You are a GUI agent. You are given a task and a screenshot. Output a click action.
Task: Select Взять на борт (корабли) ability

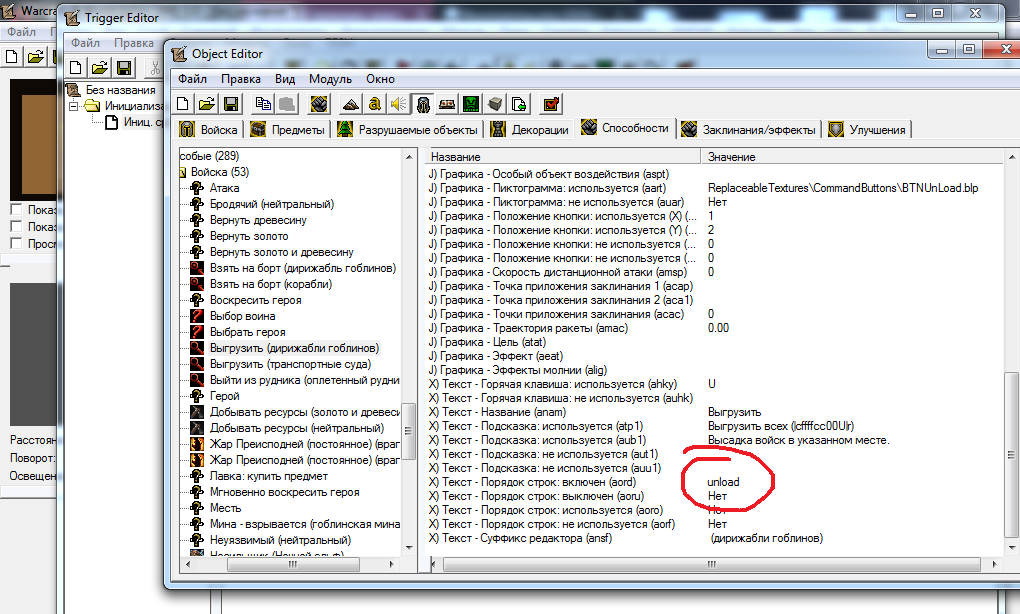(x=271, y=284)
